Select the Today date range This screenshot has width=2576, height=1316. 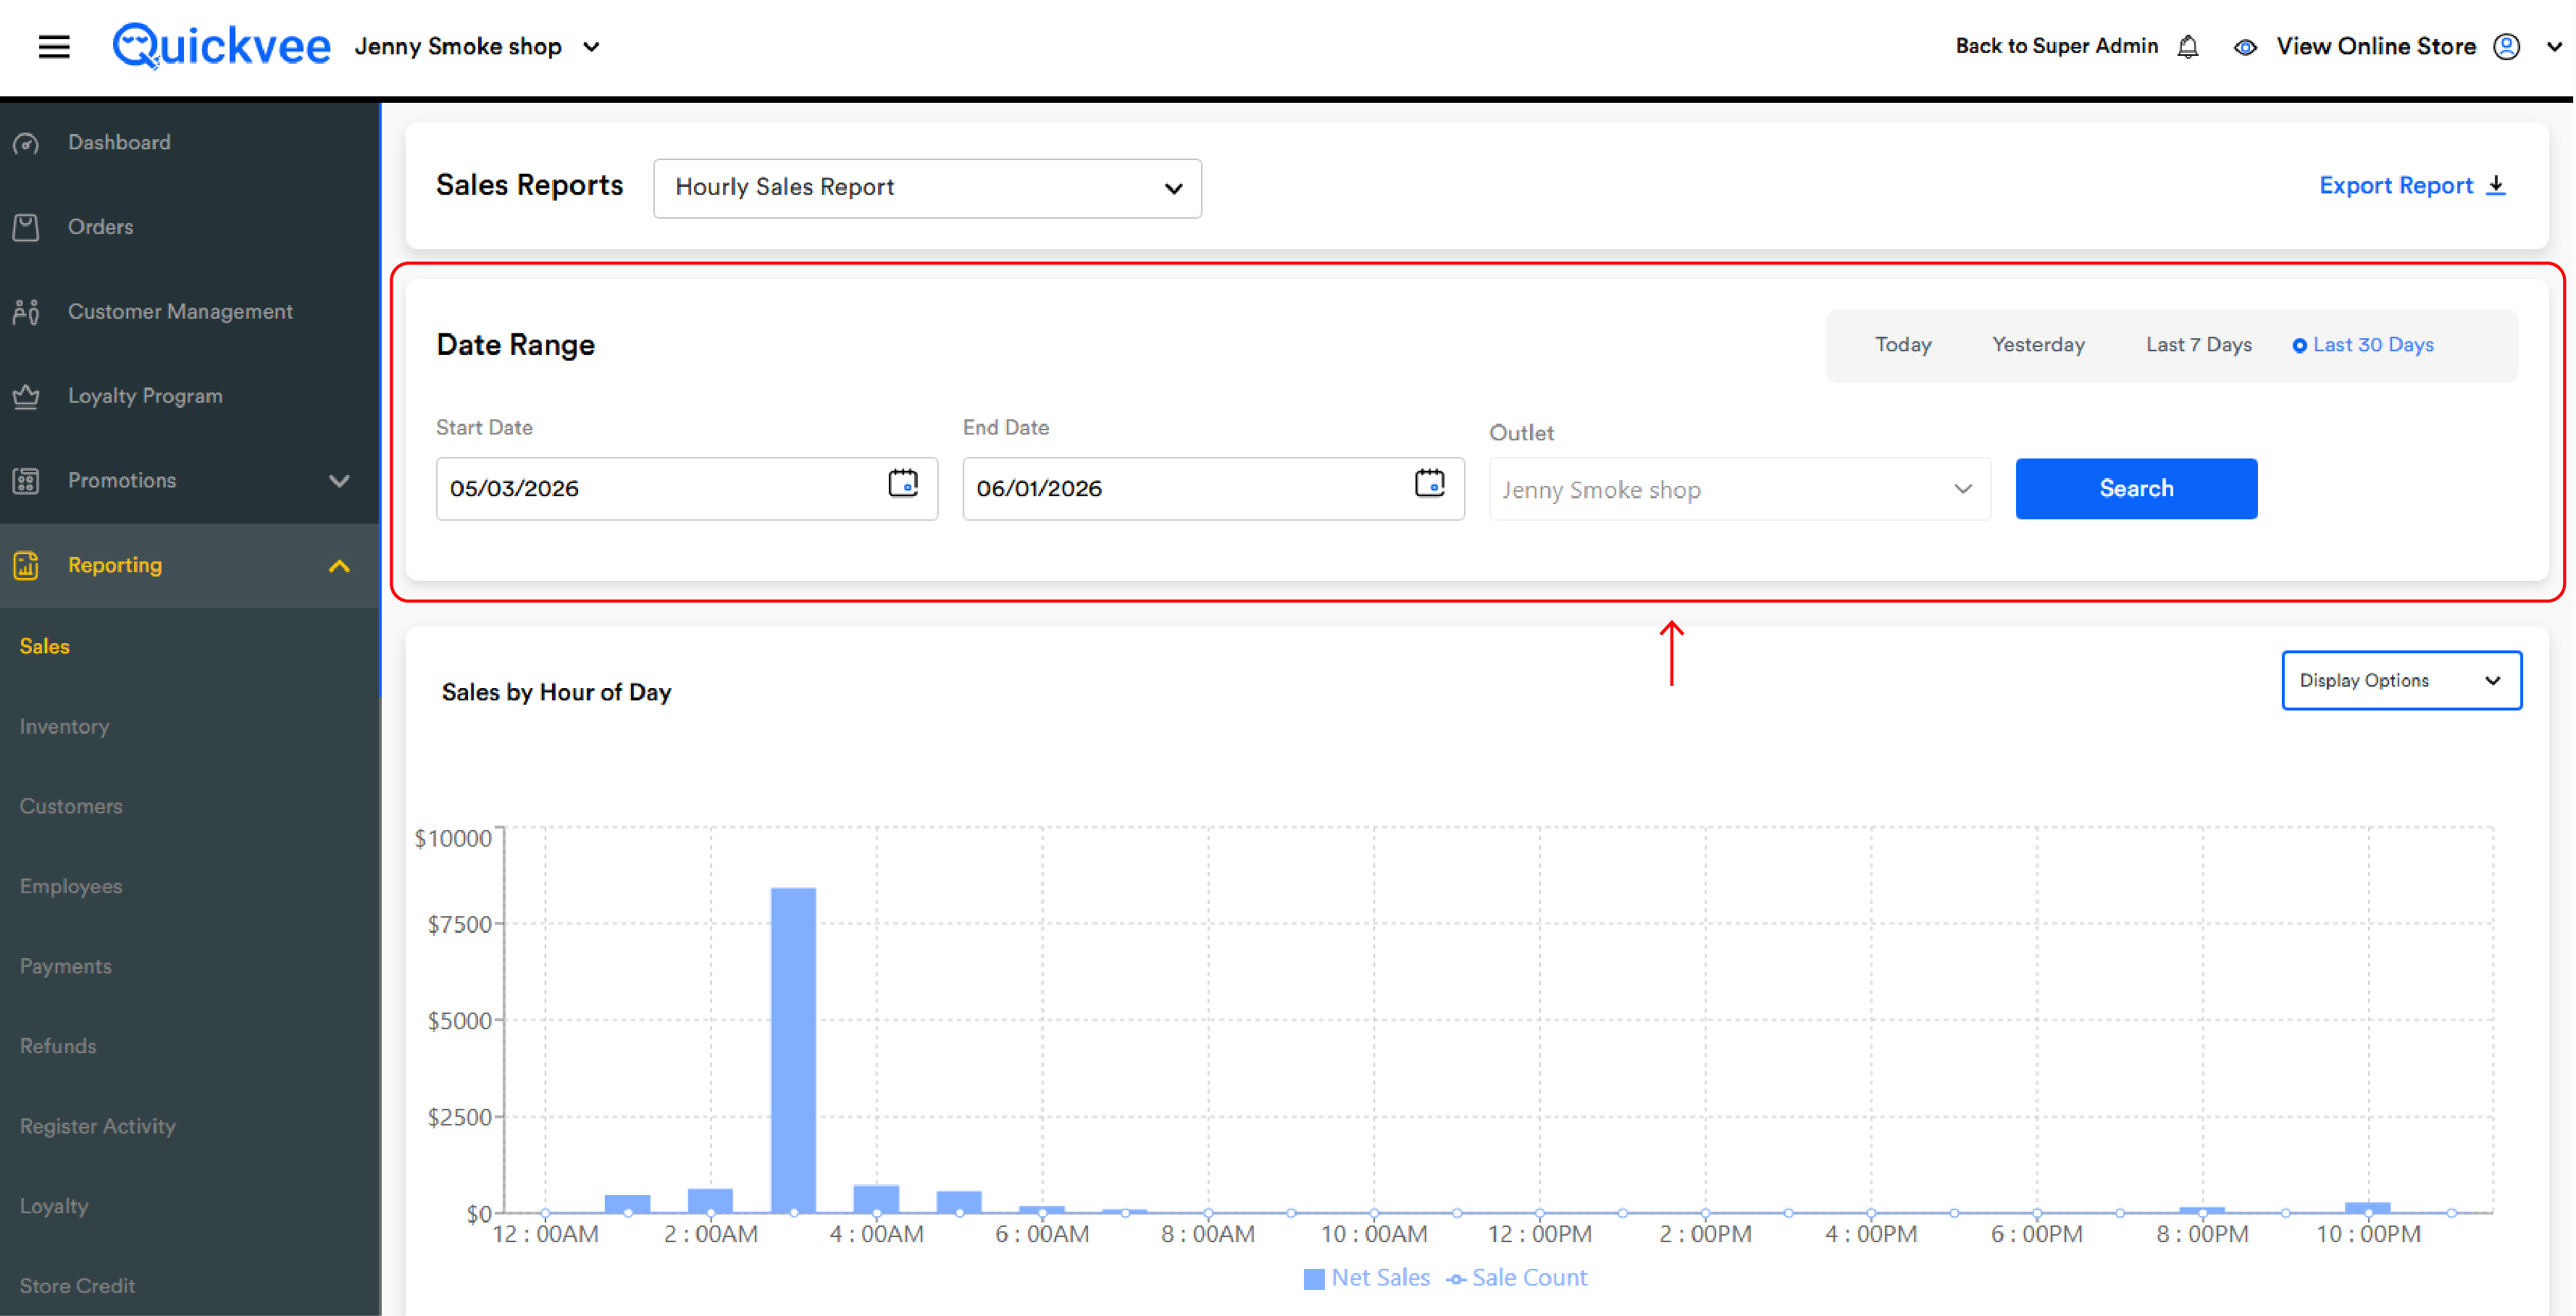[x=1903, y=344]
